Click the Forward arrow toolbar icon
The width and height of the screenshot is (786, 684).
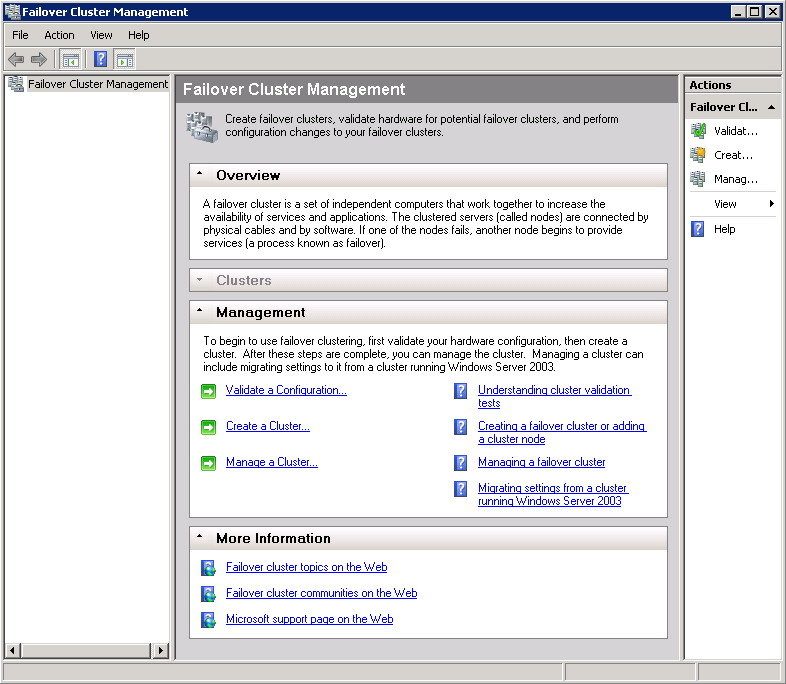(x=39, y=60)
